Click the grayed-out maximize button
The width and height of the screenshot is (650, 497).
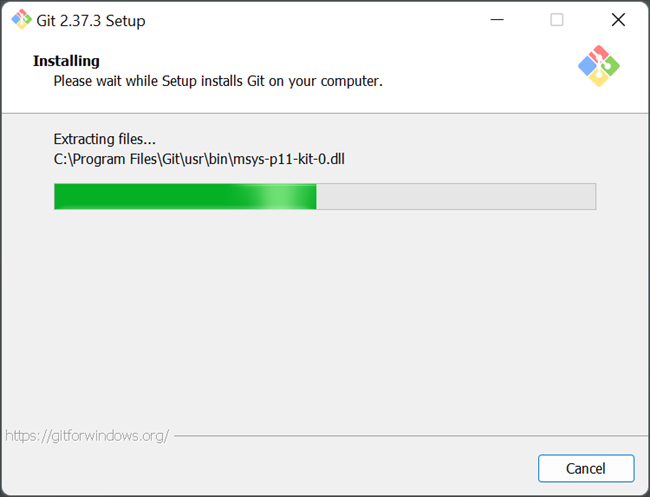557,20
